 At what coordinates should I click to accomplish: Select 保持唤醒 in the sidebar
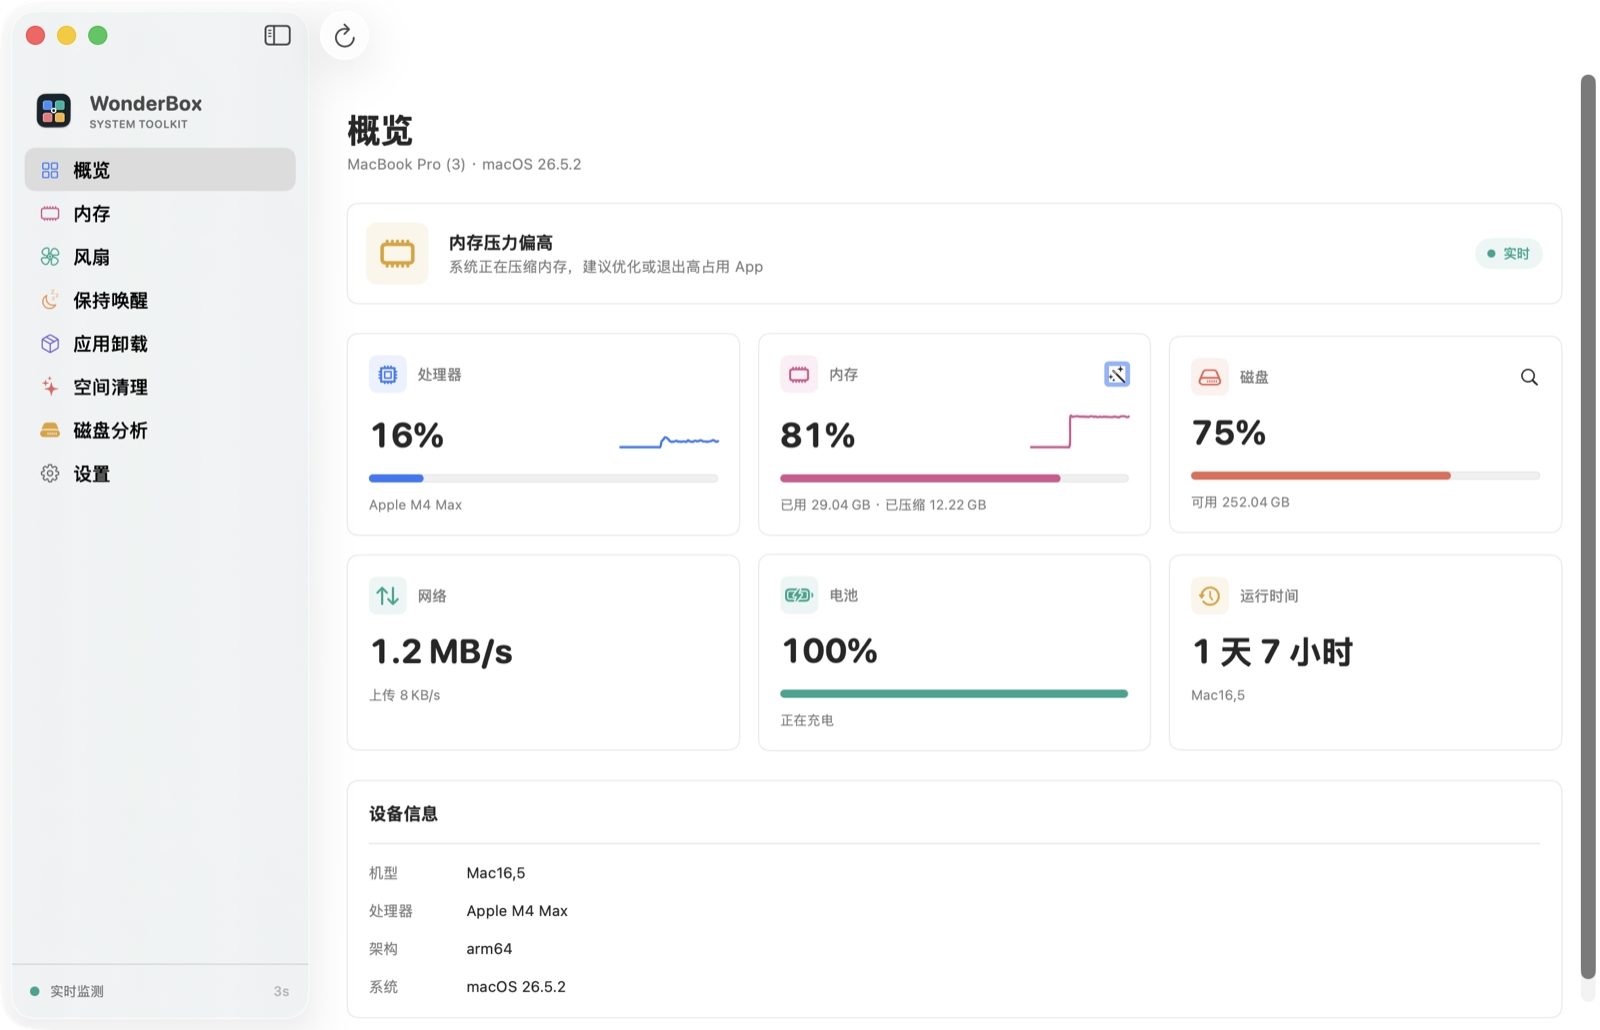pyautogui.click(x=160, y=300)
